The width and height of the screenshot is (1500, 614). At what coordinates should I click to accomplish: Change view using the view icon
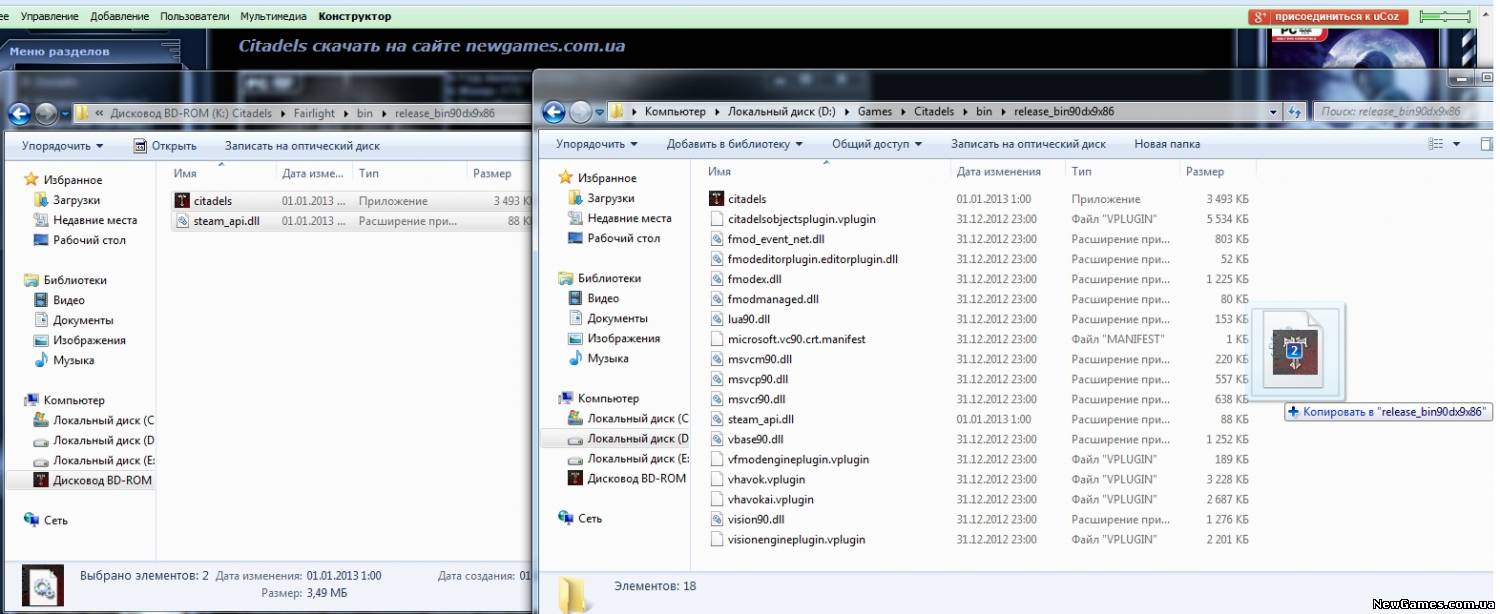[x=1436, y=144]
